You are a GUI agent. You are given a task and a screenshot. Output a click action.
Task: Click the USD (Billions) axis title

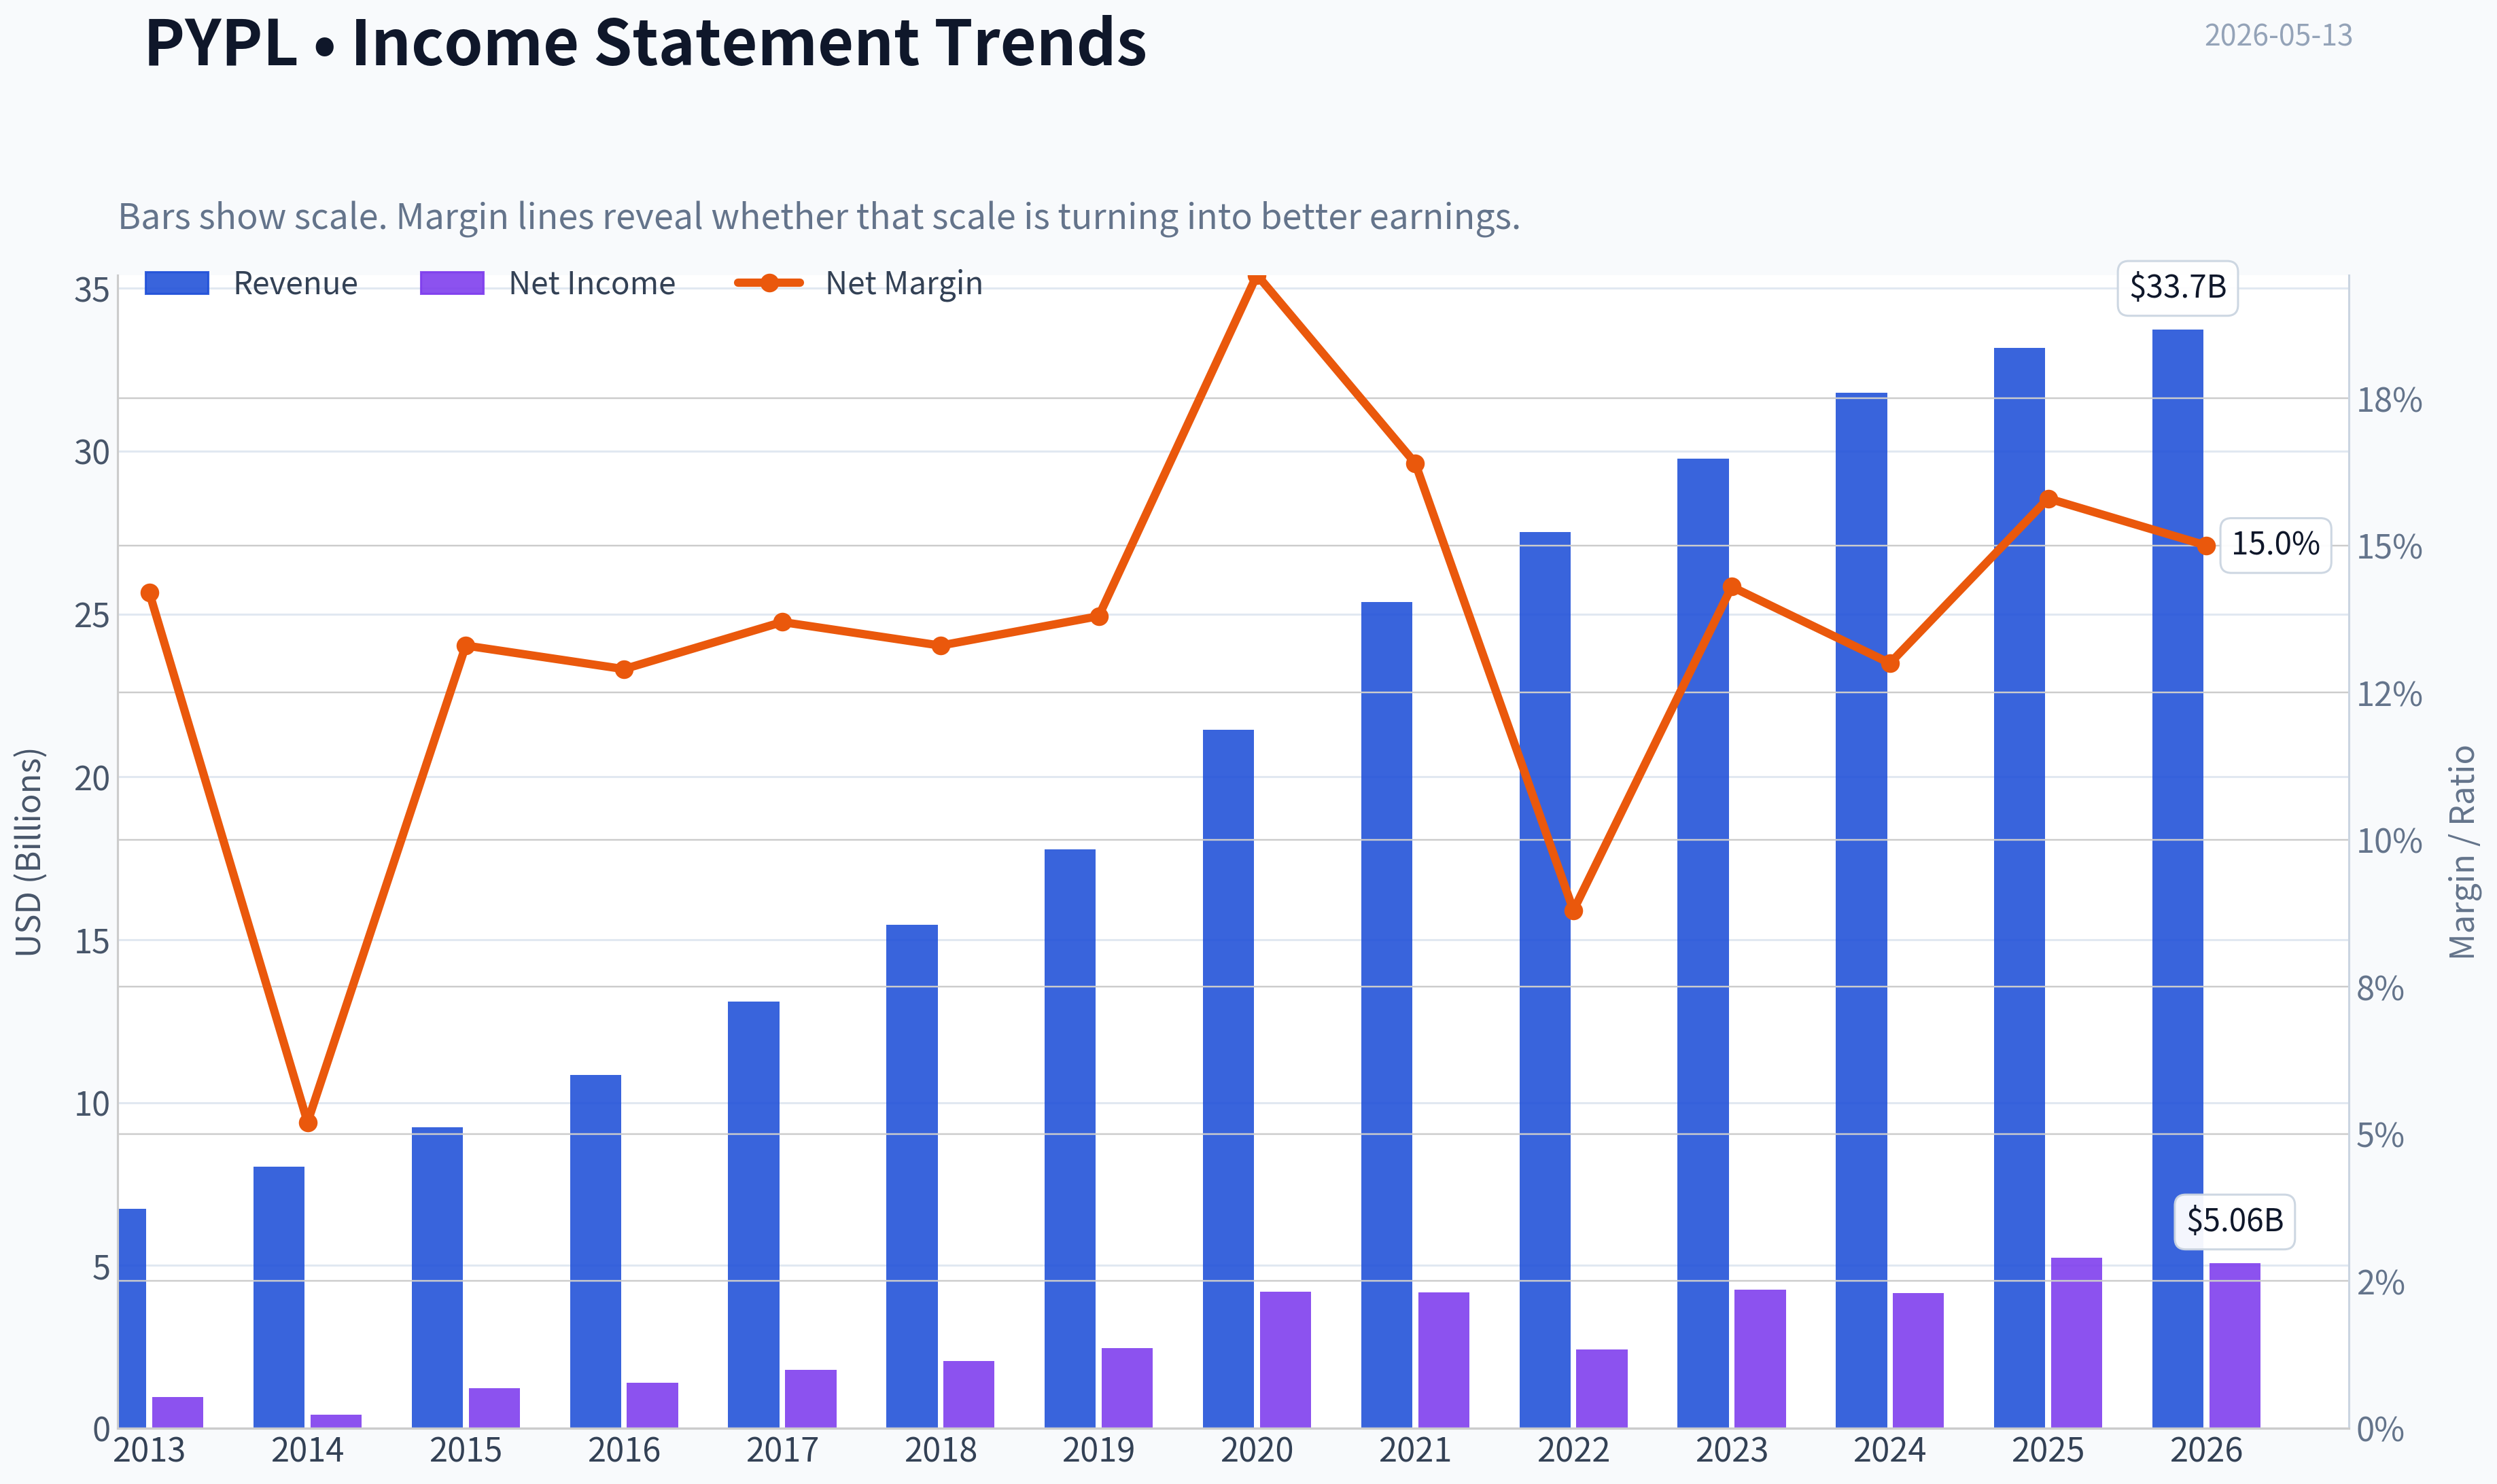click(29, 852)
